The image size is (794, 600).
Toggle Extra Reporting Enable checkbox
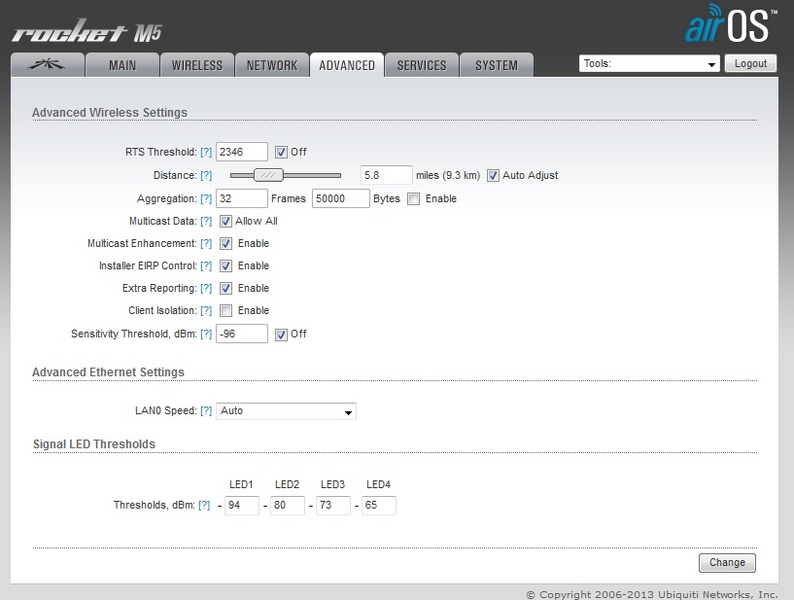point(226,288)
